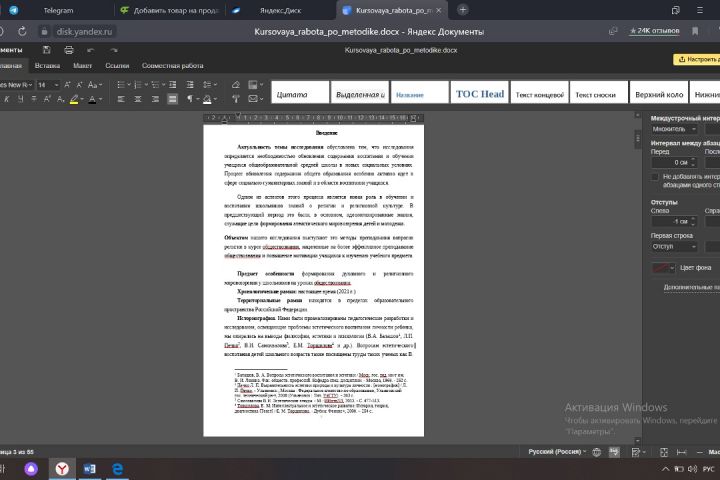720x480 pixels.
Task: Apply the 'Цитата' text style
Action: [300, 92]
